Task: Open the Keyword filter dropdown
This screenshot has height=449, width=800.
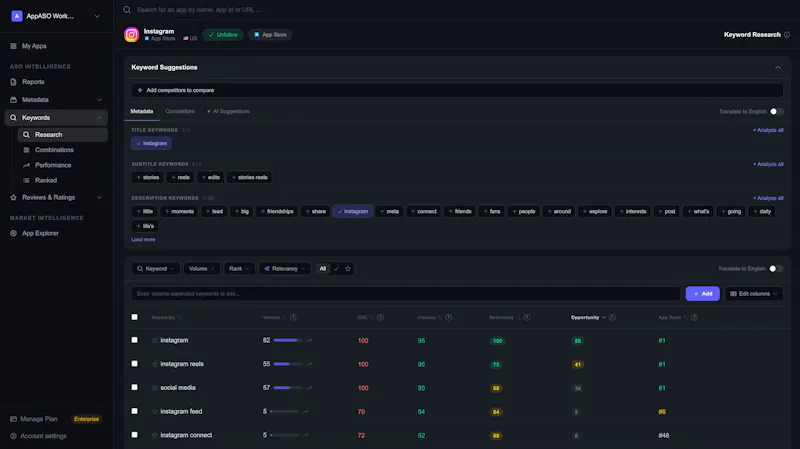Action: (156, 269)
